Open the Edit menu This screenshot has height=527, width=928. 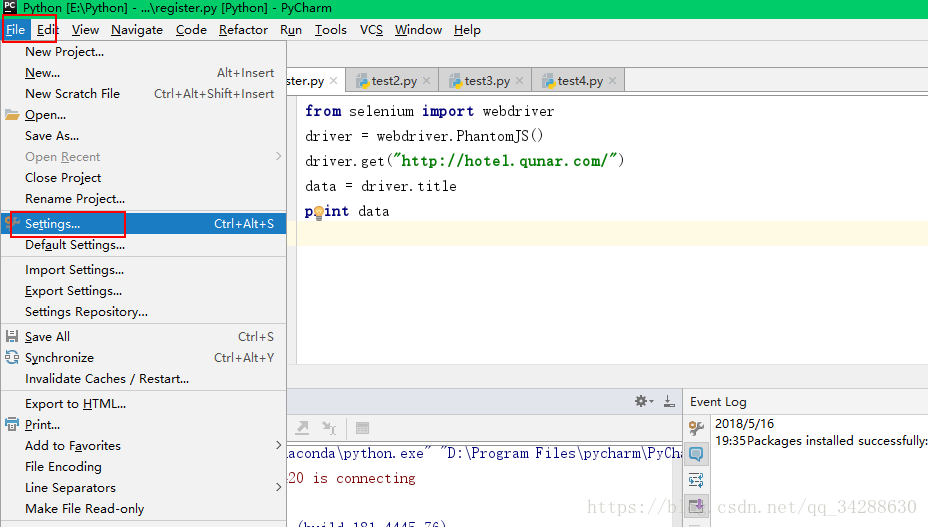tap(47, 30)
